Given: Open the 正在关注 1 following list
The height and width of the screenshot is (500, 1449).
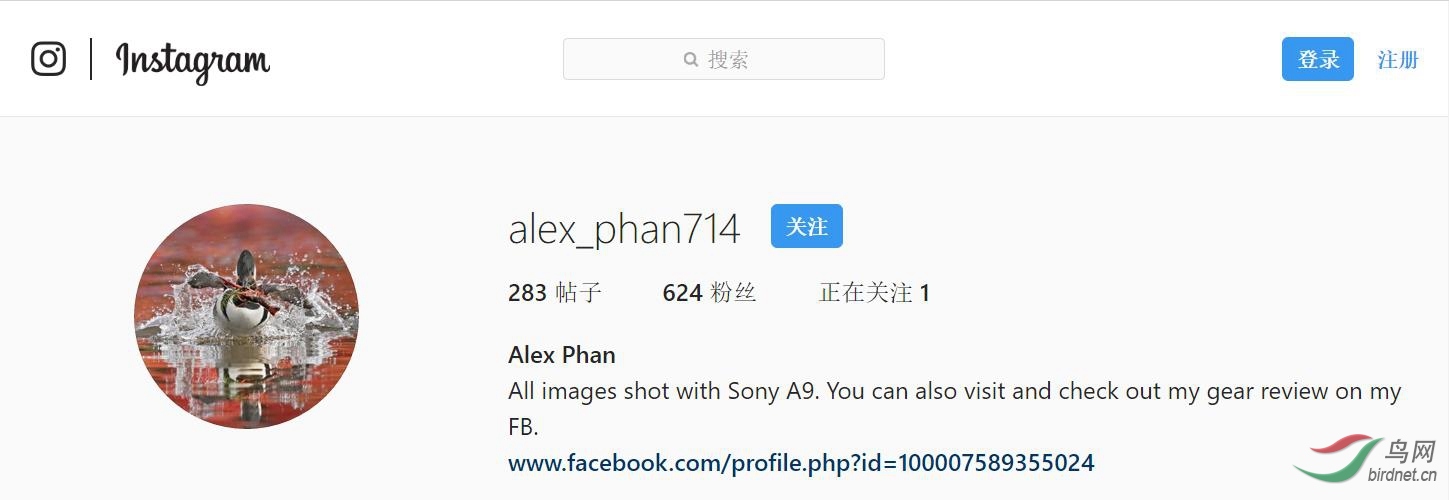Looking at the screenshot, I should pos(874,293).
